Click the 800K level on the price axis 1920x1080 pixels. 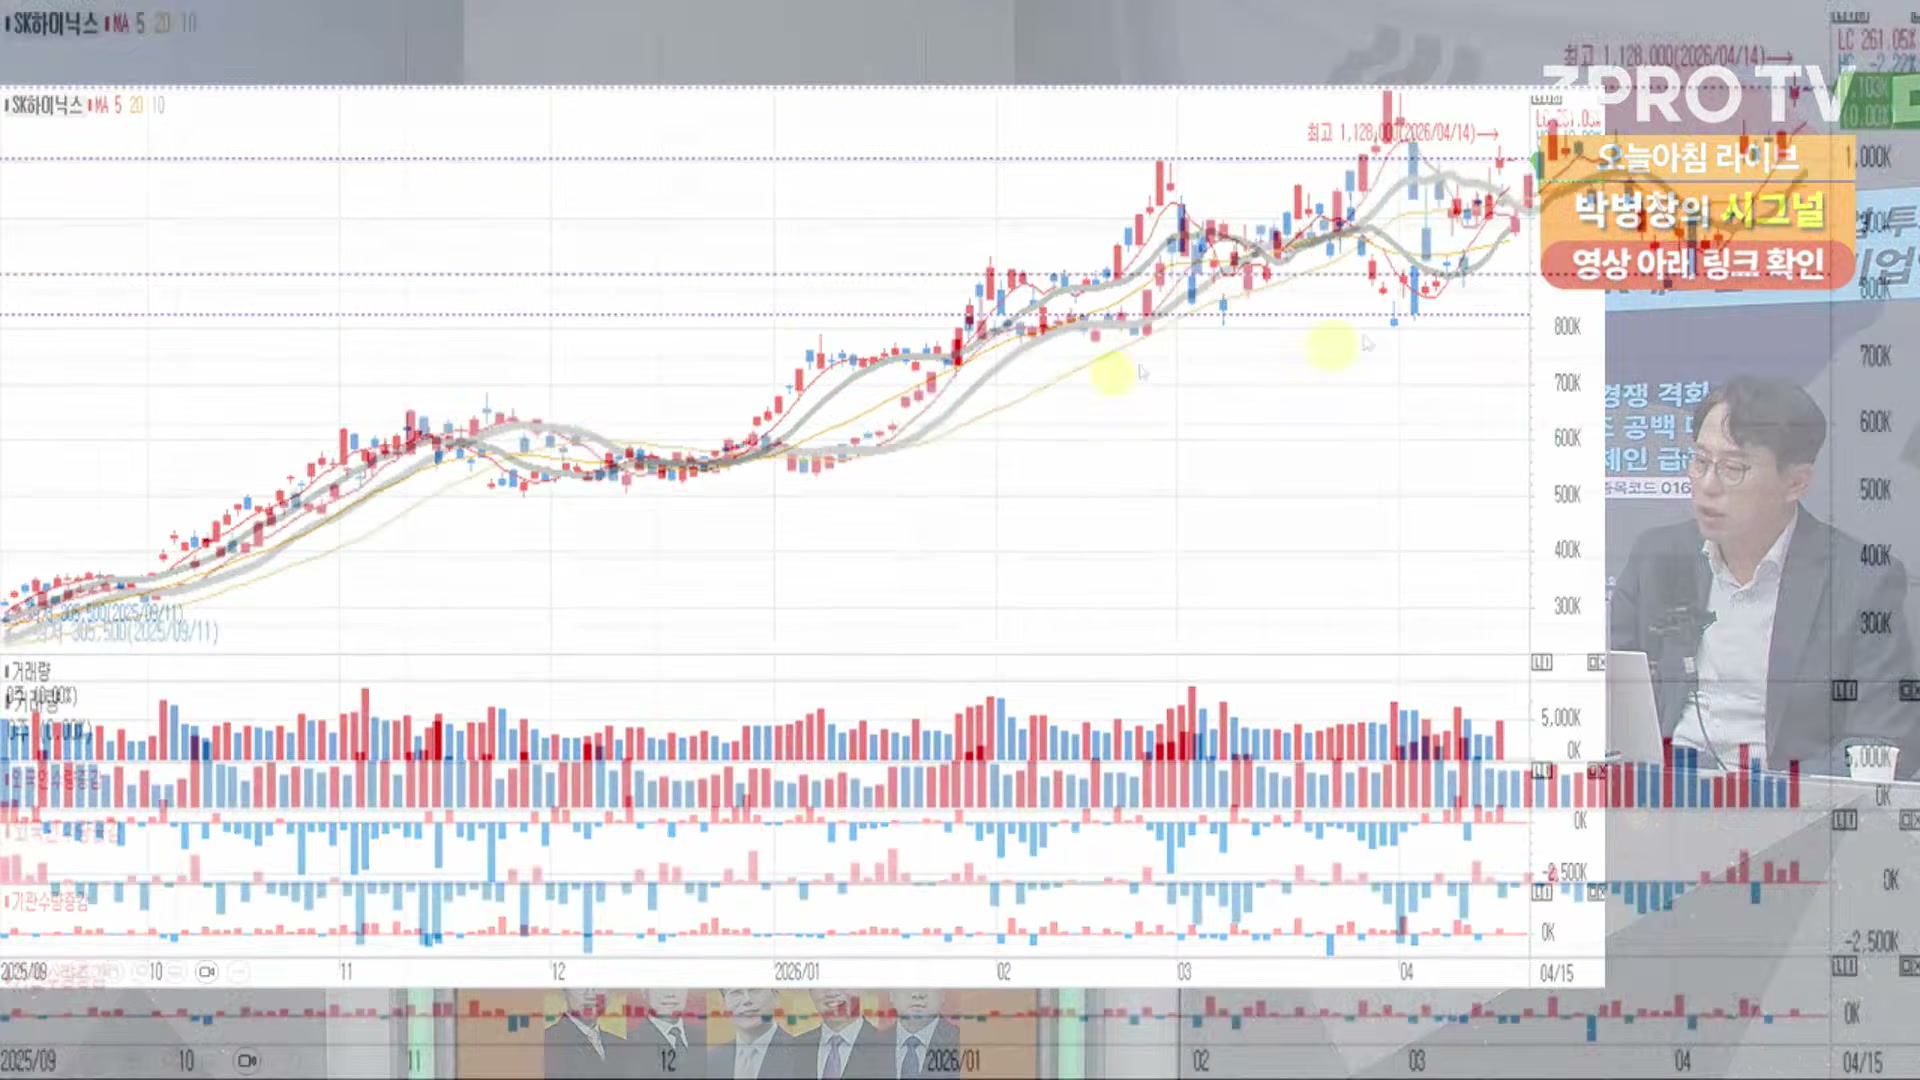[x=1567, y=327]
